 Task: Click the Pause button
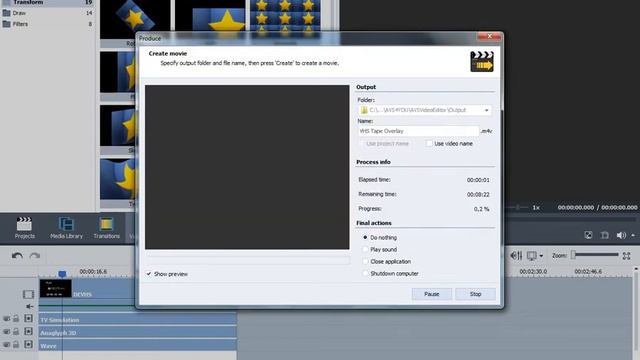click(431, 294)
